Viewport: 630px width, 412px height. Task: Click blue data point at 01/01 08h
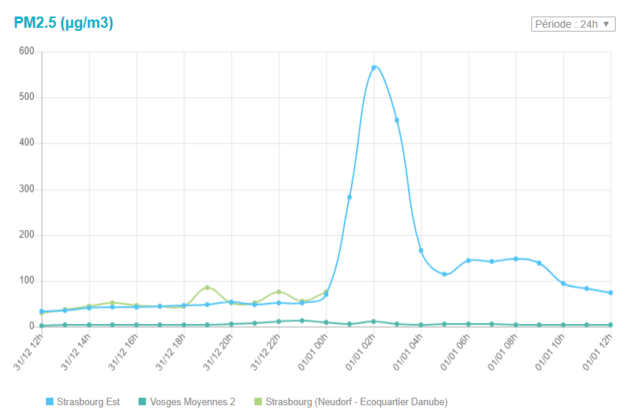[516, 259]
